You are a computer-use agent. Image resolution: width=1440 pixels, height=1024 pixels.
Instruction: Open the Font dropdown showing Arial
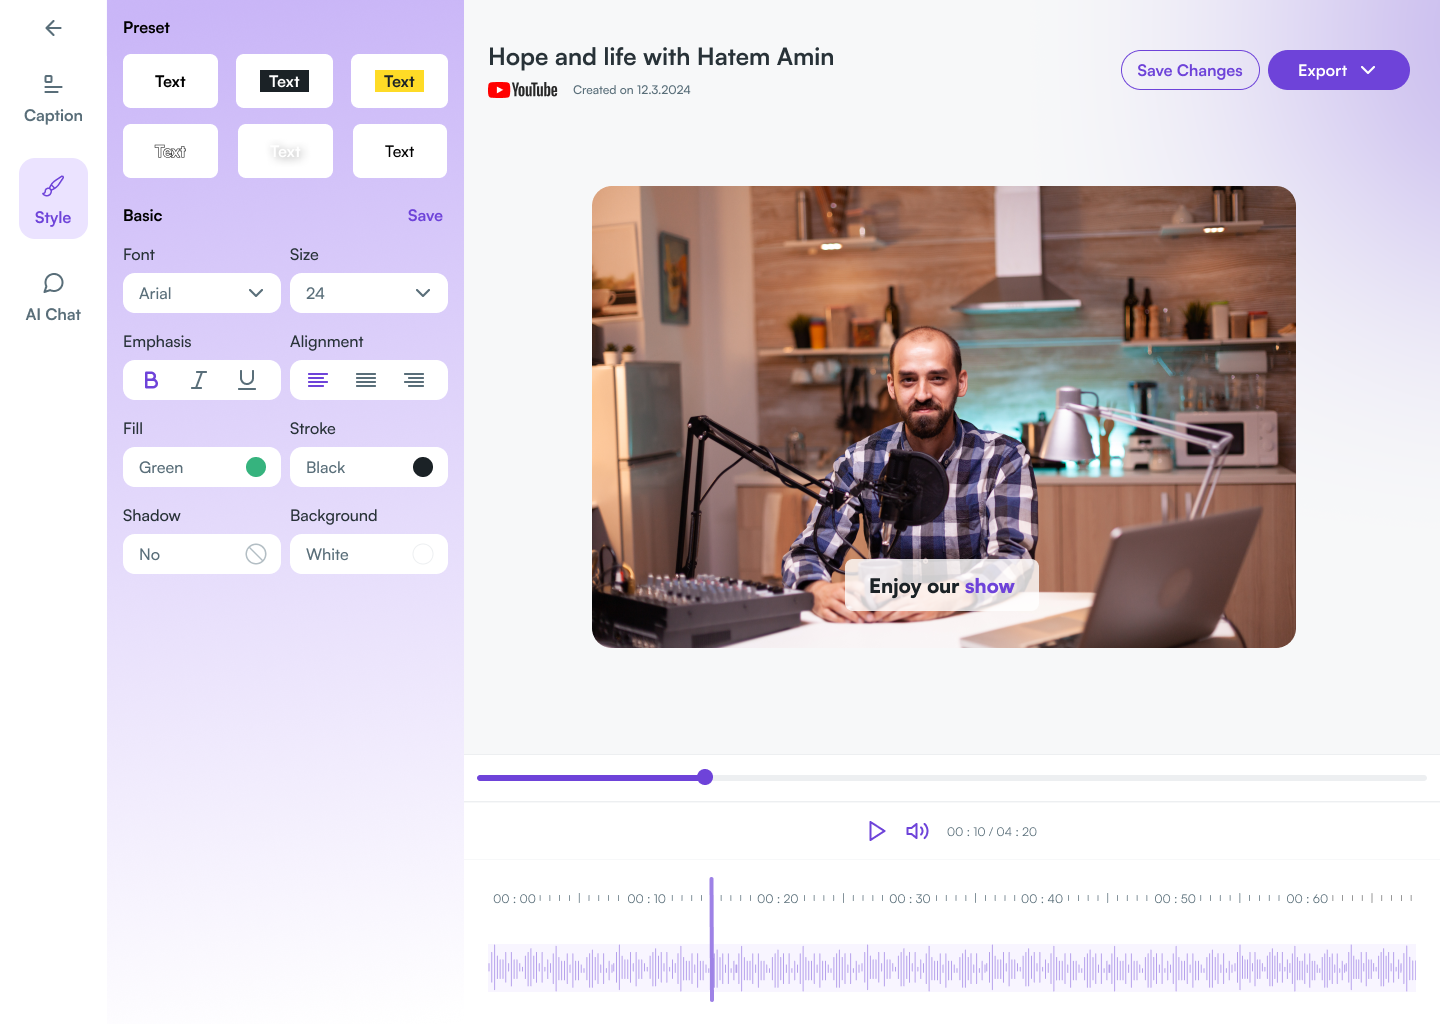[x=202, y=293]
